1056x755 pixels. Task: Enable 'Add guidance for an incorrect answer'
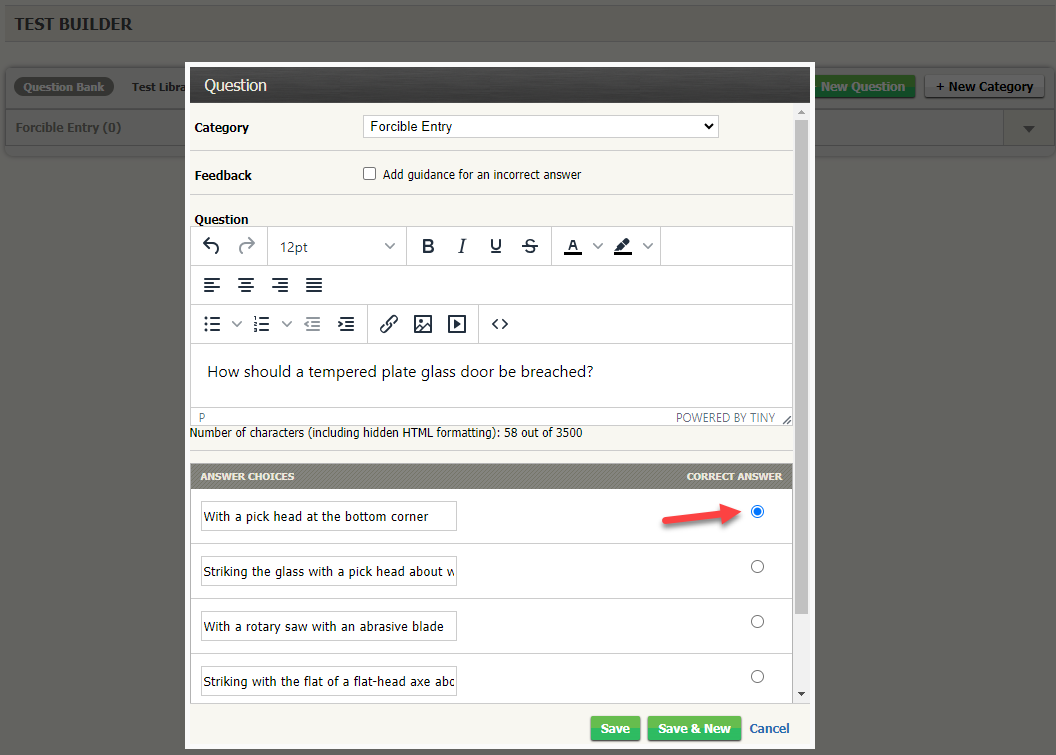pos(369,173)
